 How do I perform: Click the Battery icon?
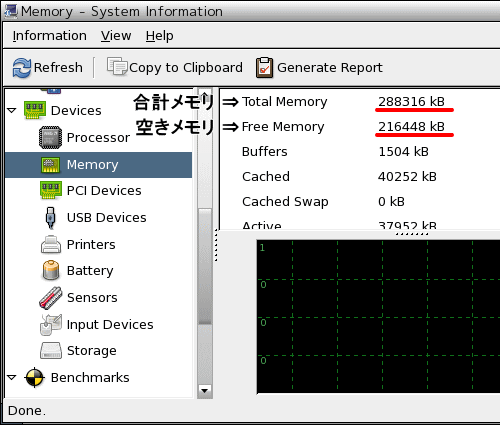click(51, 270)
